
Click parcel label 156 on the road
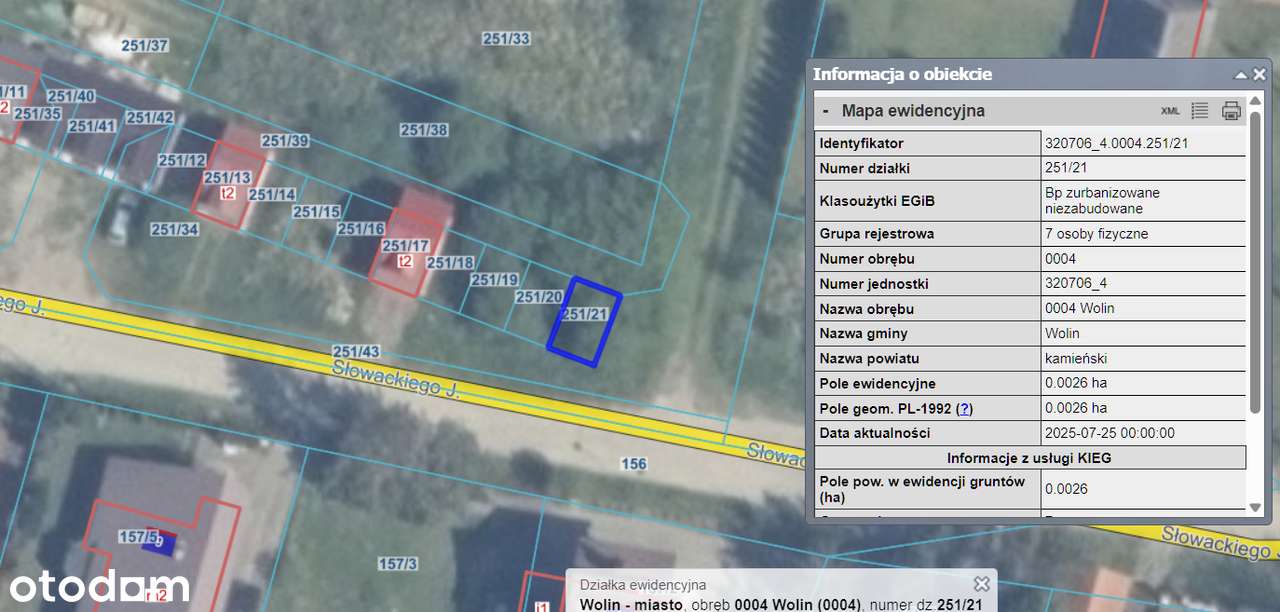[633, 464]
